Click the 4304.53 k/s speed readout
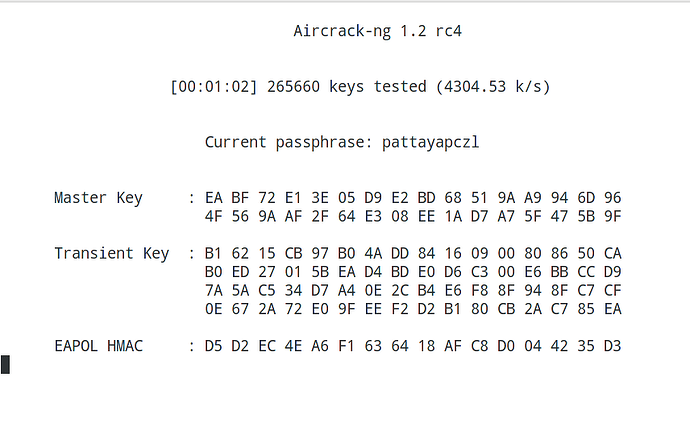This screenshot has width=690, height=427. coord(493,87)
